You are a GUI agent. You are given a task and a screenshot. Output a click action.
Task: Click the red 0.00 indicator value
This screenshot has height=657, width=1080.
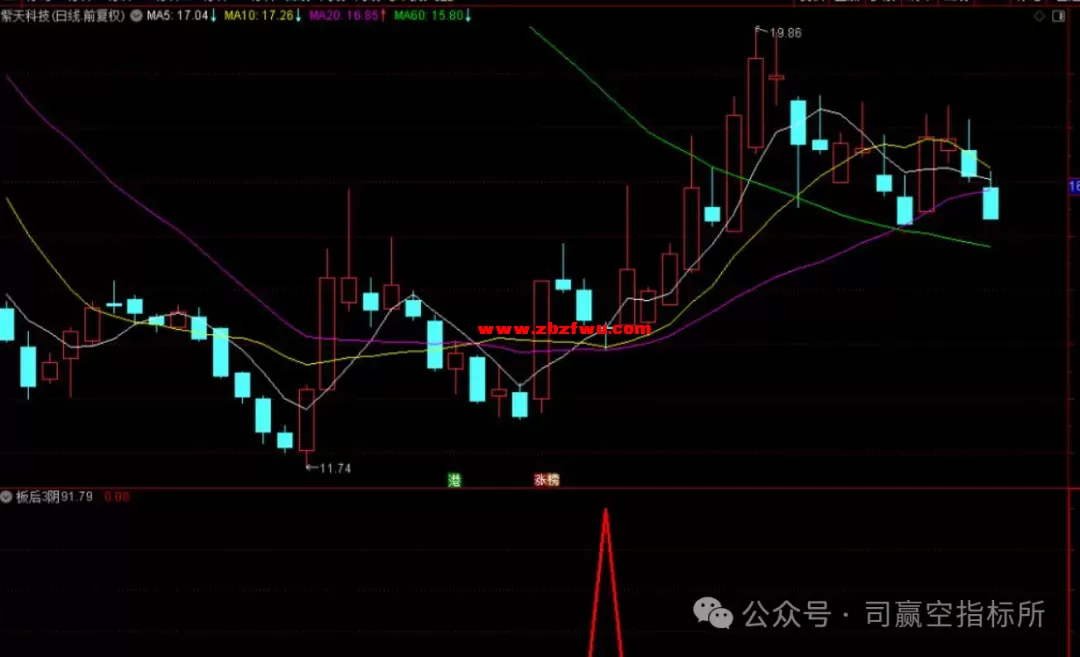pyautogui.click(x=116, y=497)
